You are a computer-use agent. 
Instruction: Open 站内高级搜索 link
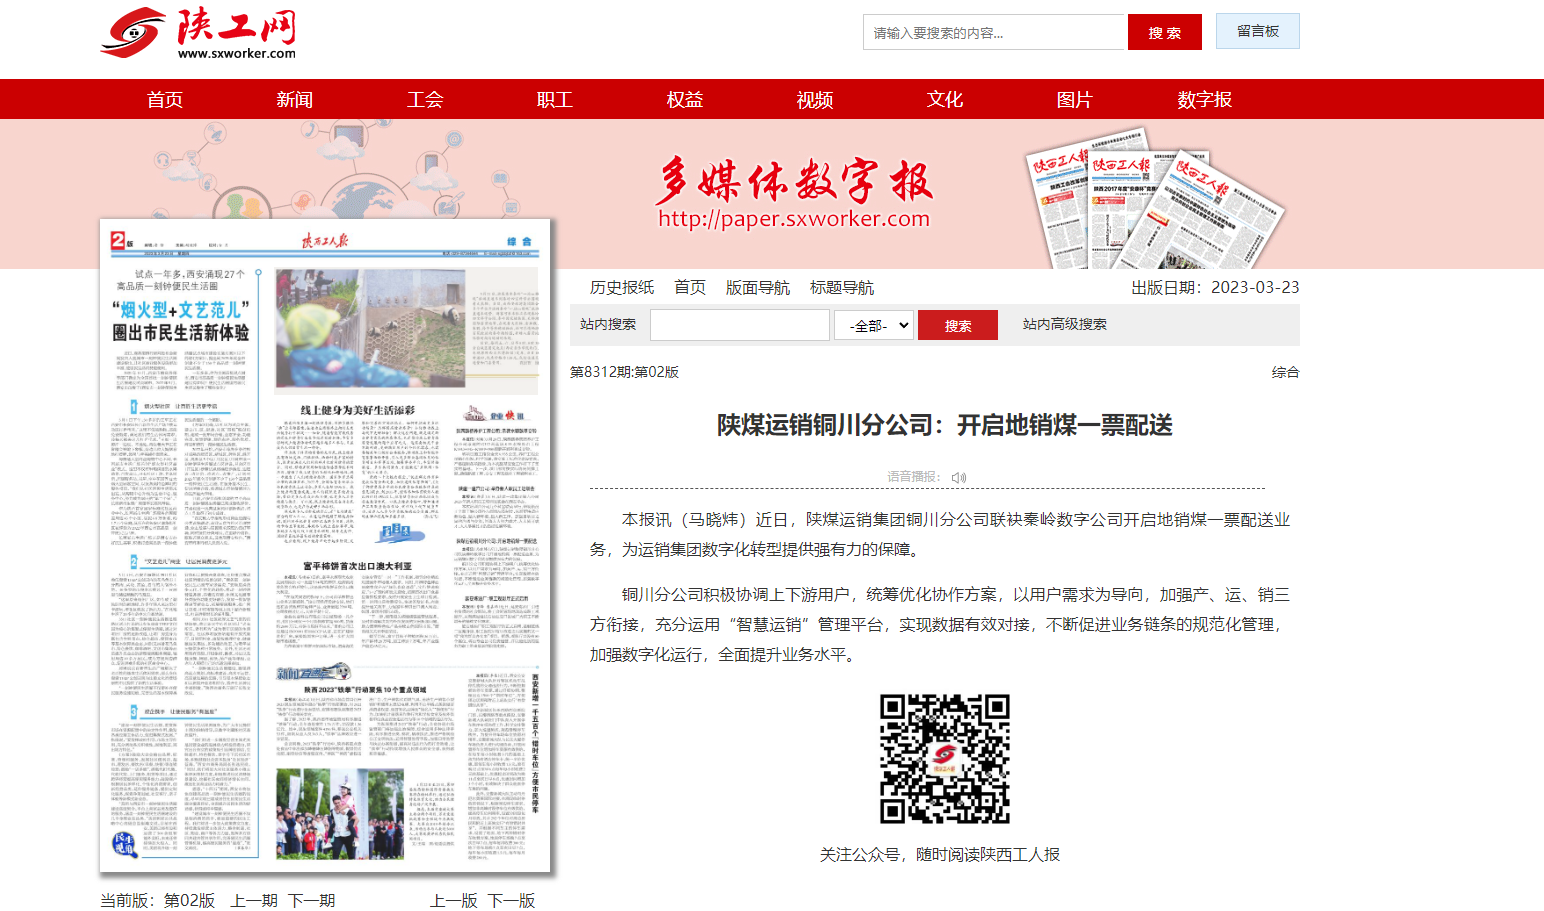[x=1065, y=324]
